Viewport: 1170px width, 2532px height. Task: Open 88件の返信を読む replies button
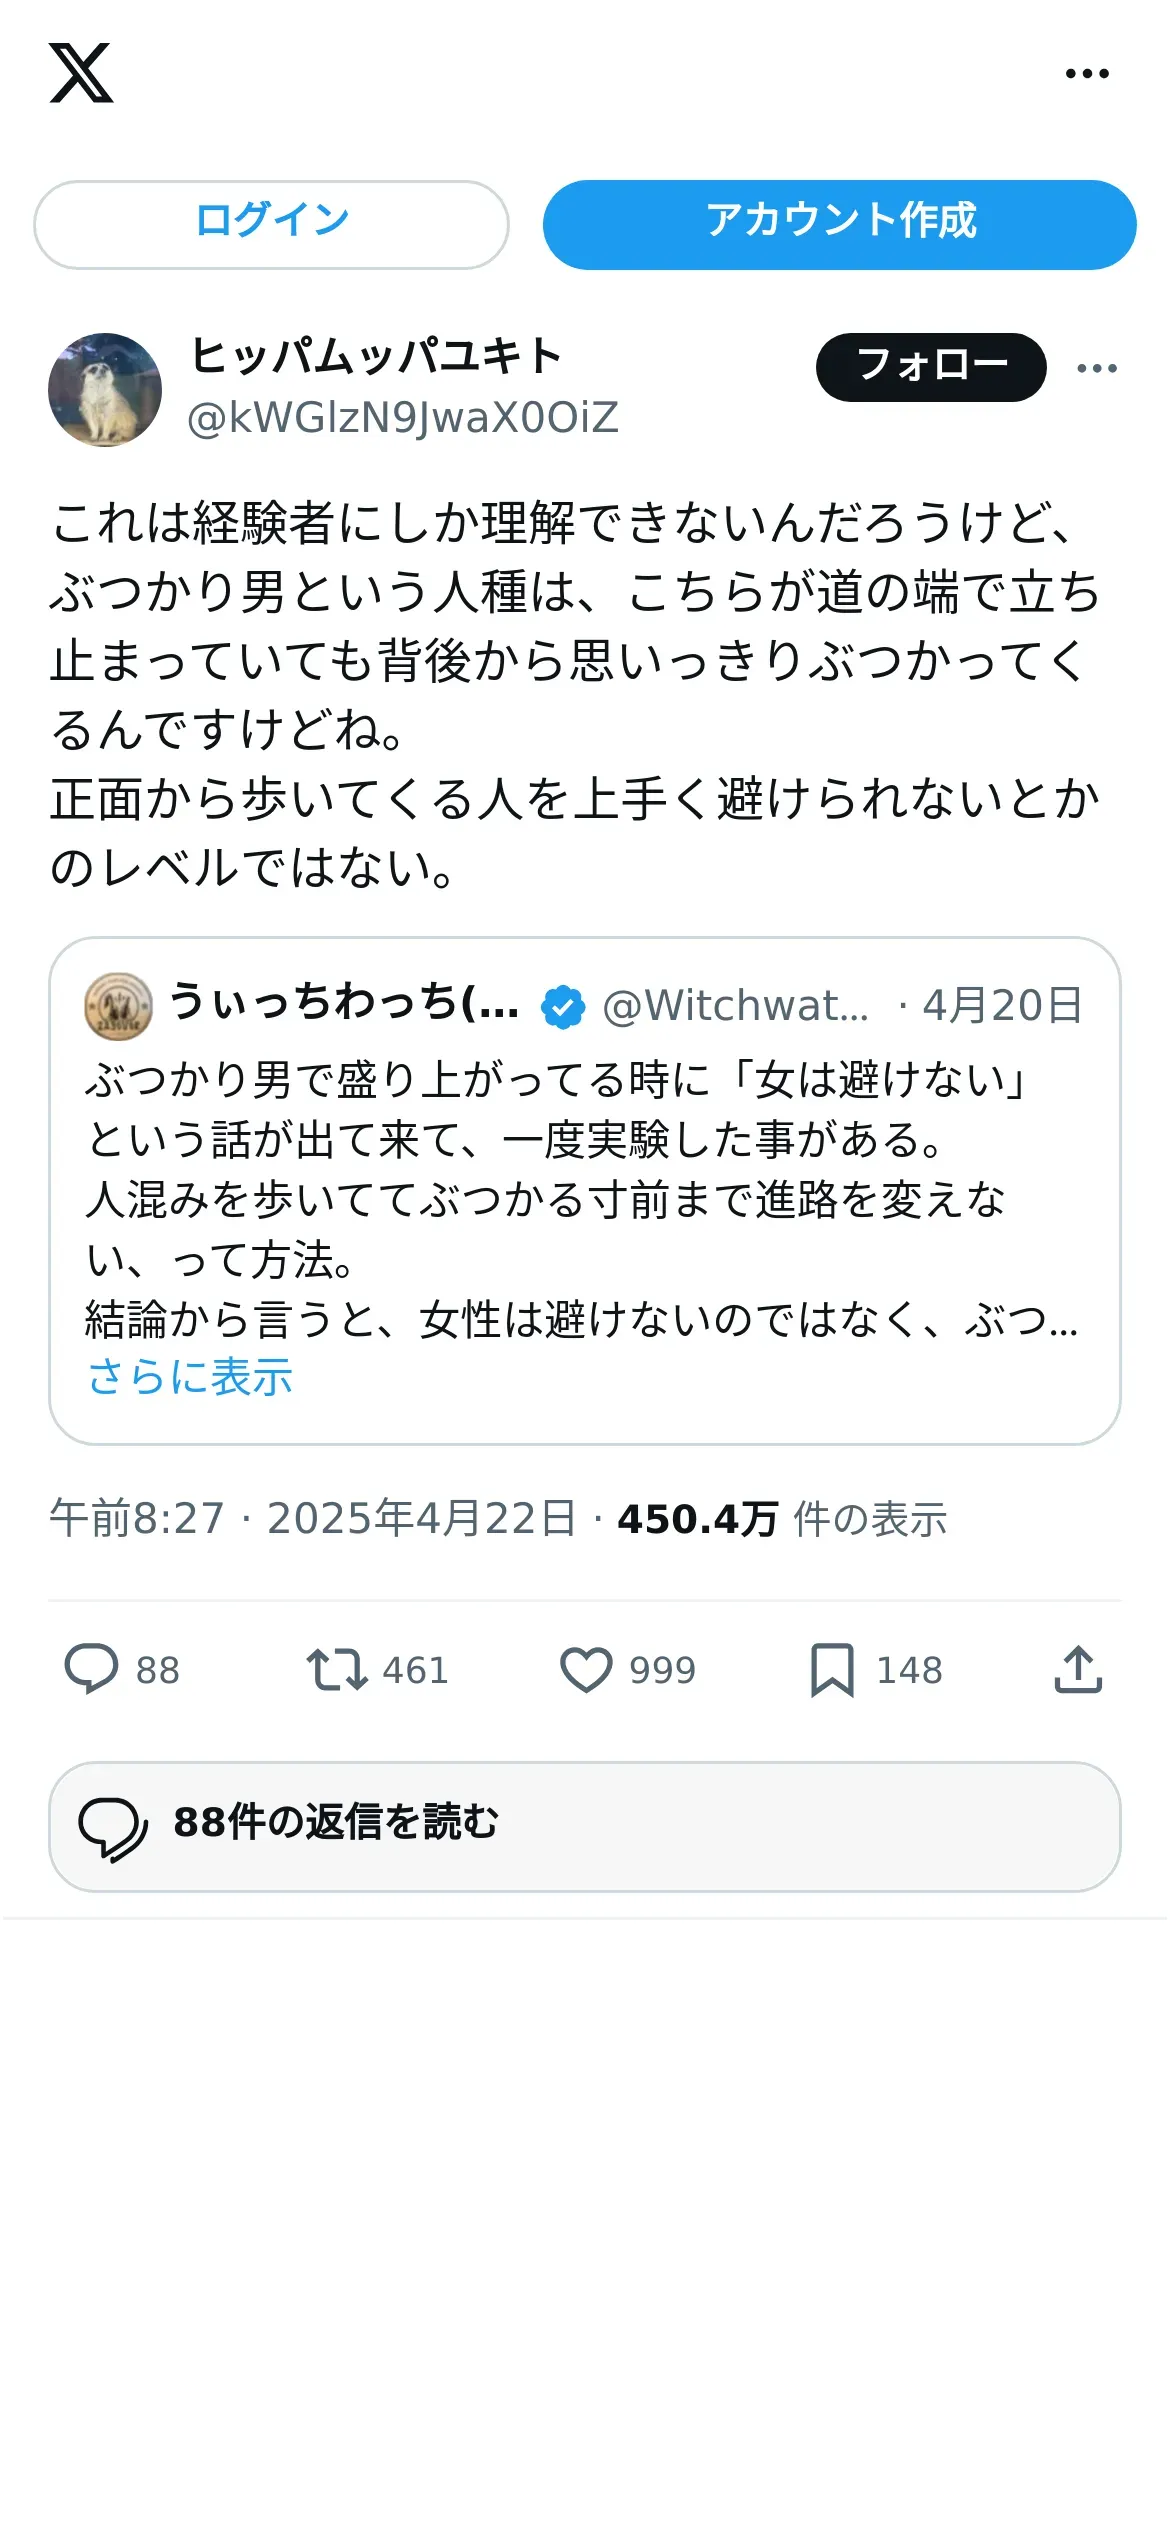585,1826
